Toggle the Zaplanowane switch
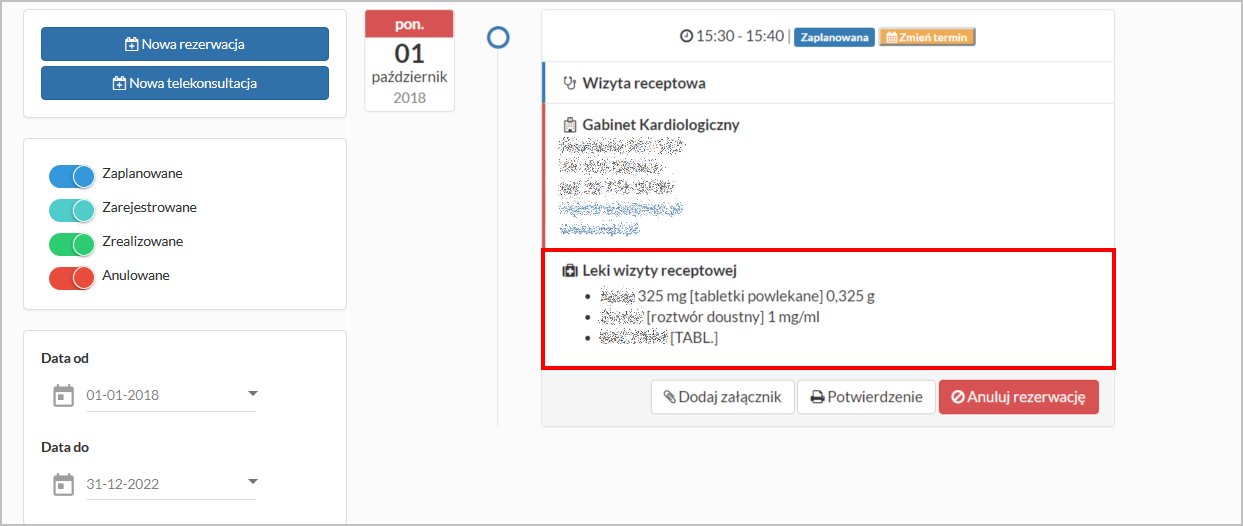 pos(71,176)
